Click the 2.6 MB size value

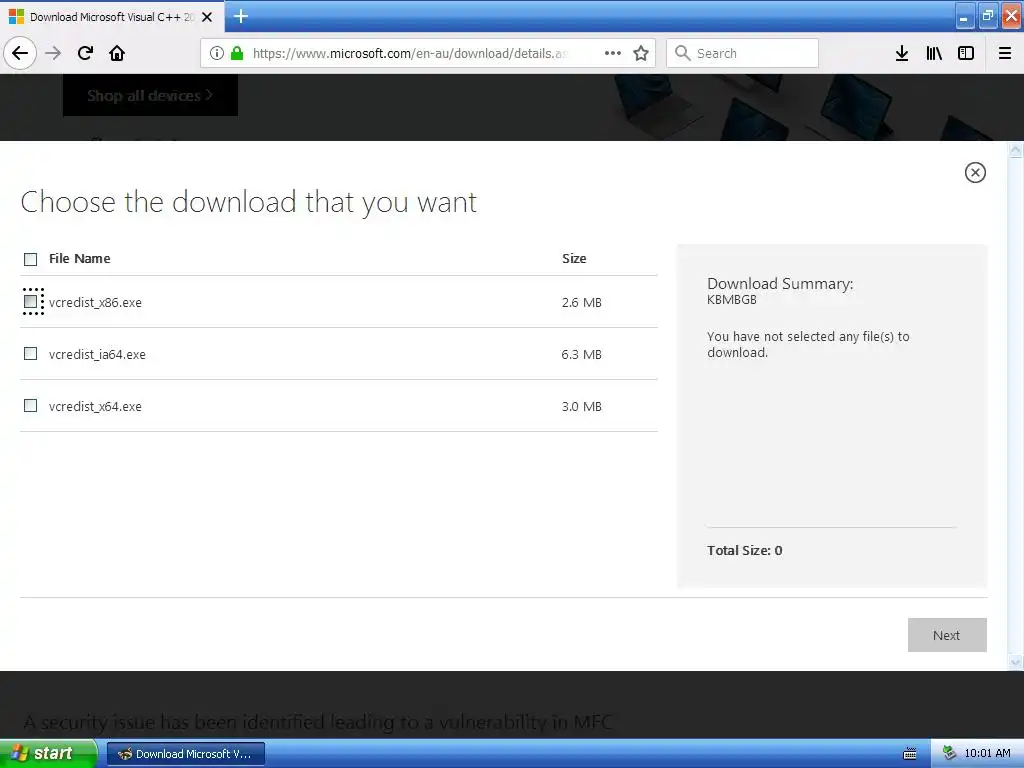(581, 302)
